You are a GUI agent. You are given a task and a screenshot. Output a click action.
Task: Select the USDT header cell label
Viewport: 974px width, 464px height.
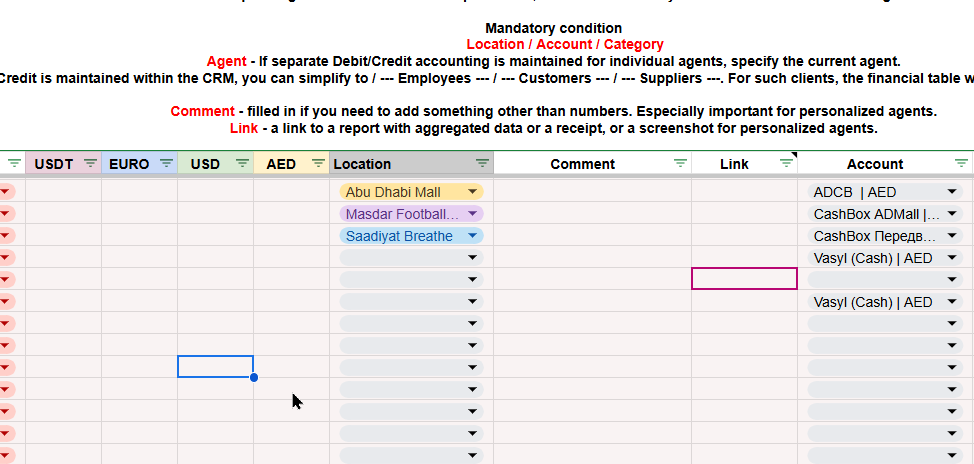pos(54,164)
